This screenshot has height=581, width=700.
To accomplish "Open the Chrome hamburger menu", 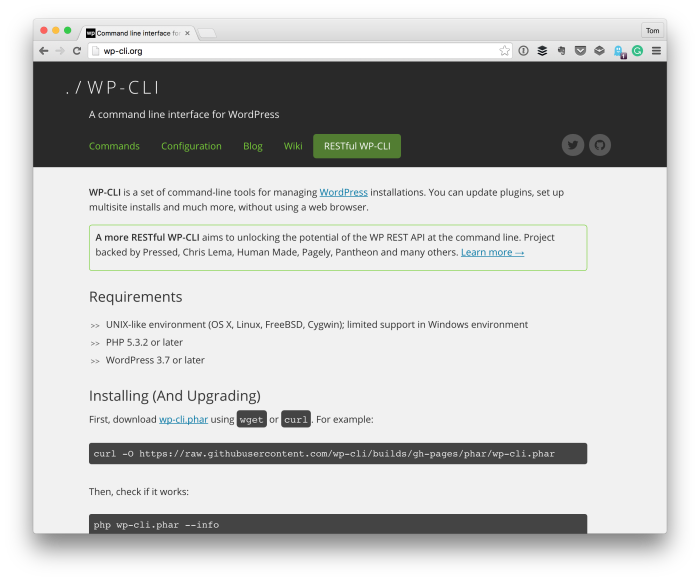I will click(x=656, y=51).
